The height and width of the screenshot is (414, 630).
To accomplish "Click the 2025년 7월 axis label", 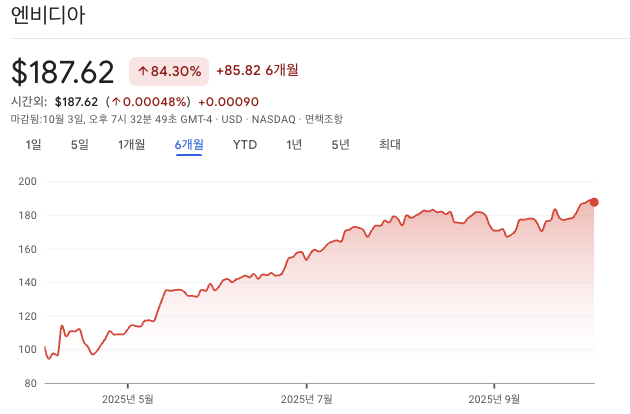I will pyautogui.click(x=307, y=399).
